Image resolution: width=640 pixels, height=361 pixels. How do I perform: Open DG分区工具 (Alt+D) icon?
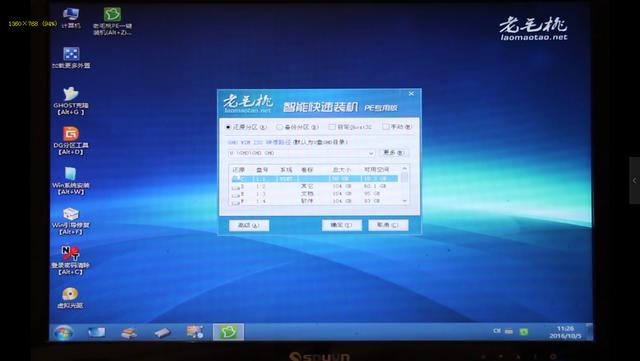71,141
